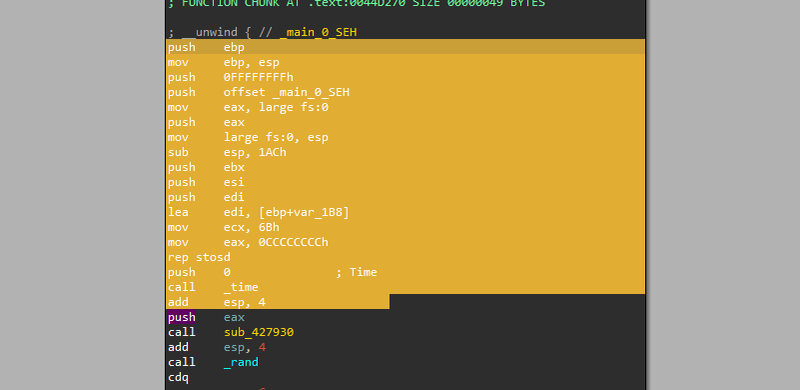Viewport: 800px width, 390px height.
Task: Click the highlighted push eax mnemonic
Action: point(182,318)
